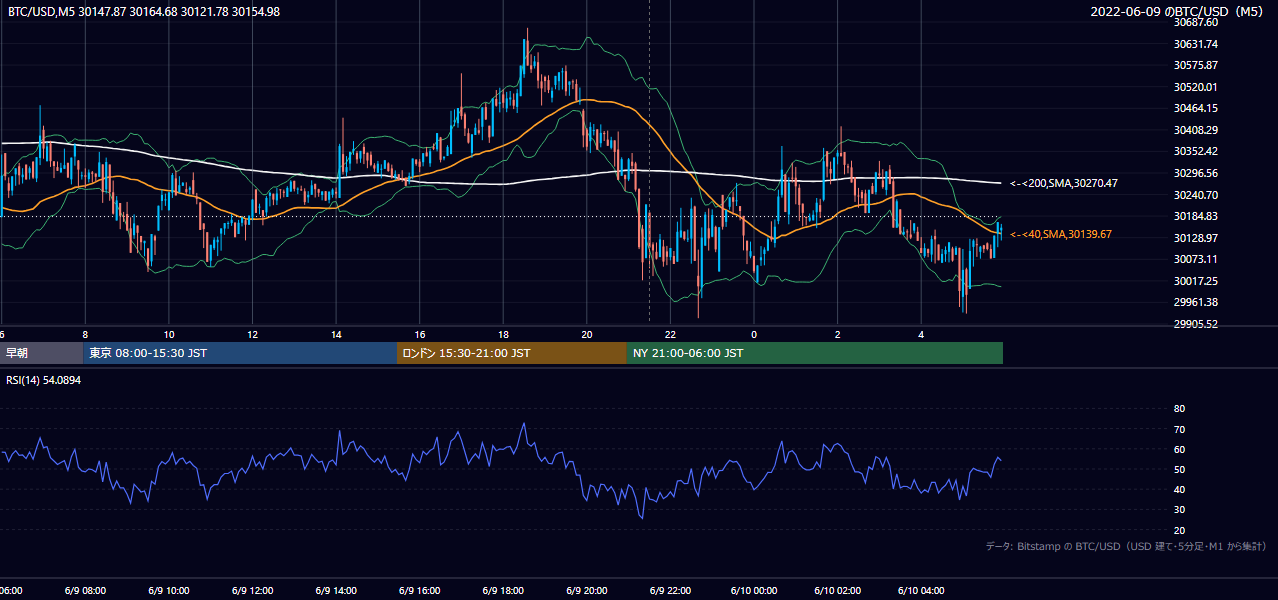Click price axis value 30631.74
Viewport: 1278px width, 600px height.
coord(1196,44)
